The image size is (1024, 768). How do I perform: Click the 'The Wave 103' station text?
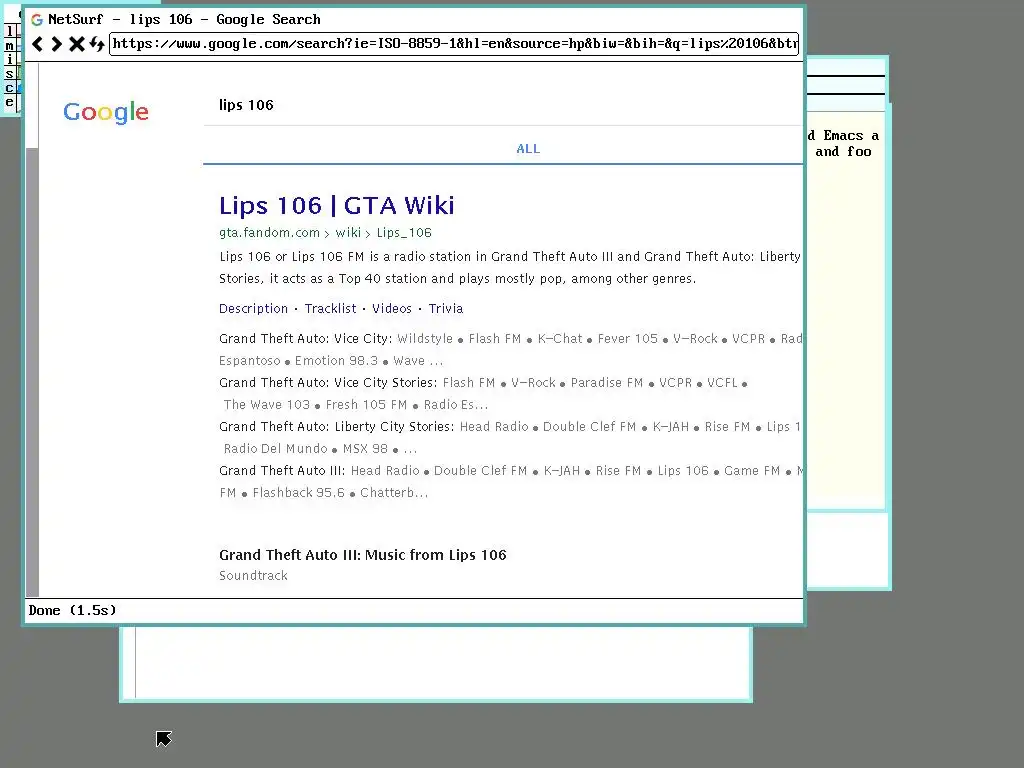click(266, 404)
